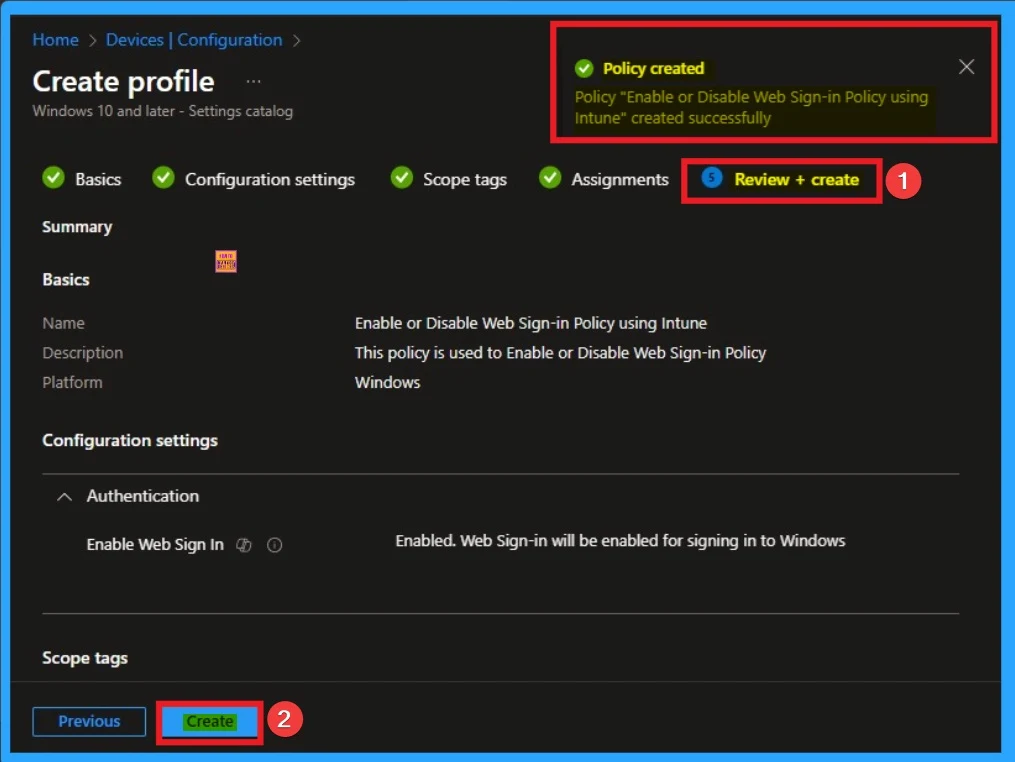This screenshot has width=1015, height=762.
Task: Click the Assignments step checkmark icon
Action: point(550,177)
